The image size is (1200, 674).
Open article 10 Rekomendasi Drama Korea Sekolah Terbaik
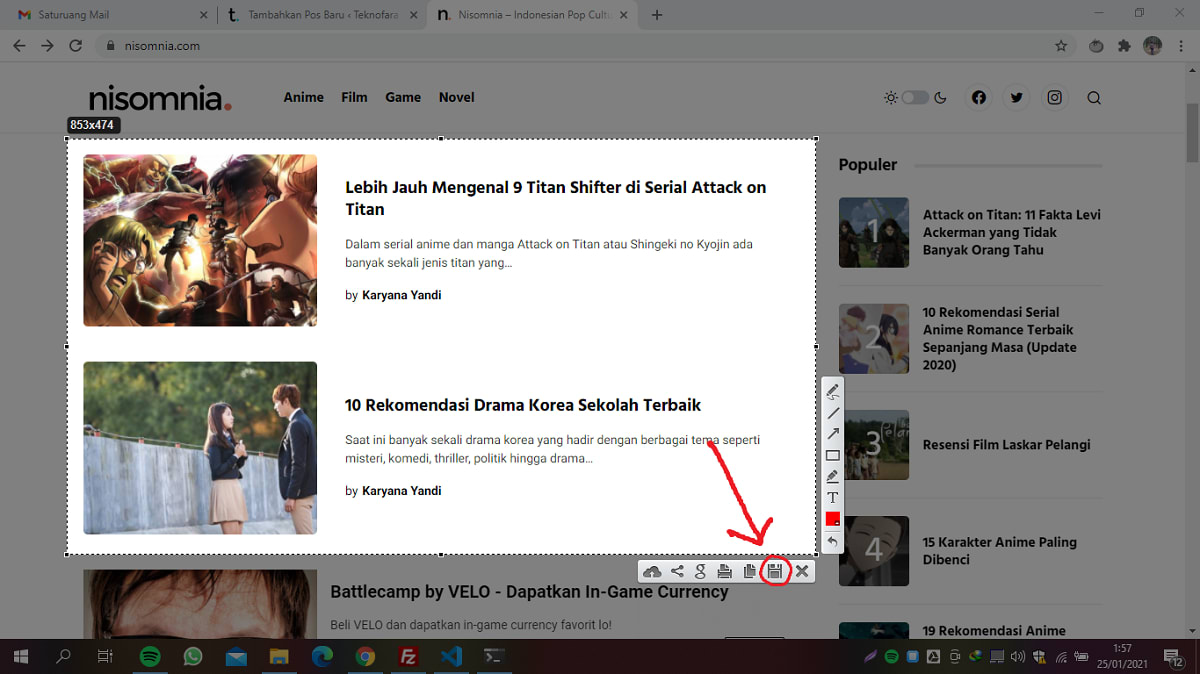523,405
